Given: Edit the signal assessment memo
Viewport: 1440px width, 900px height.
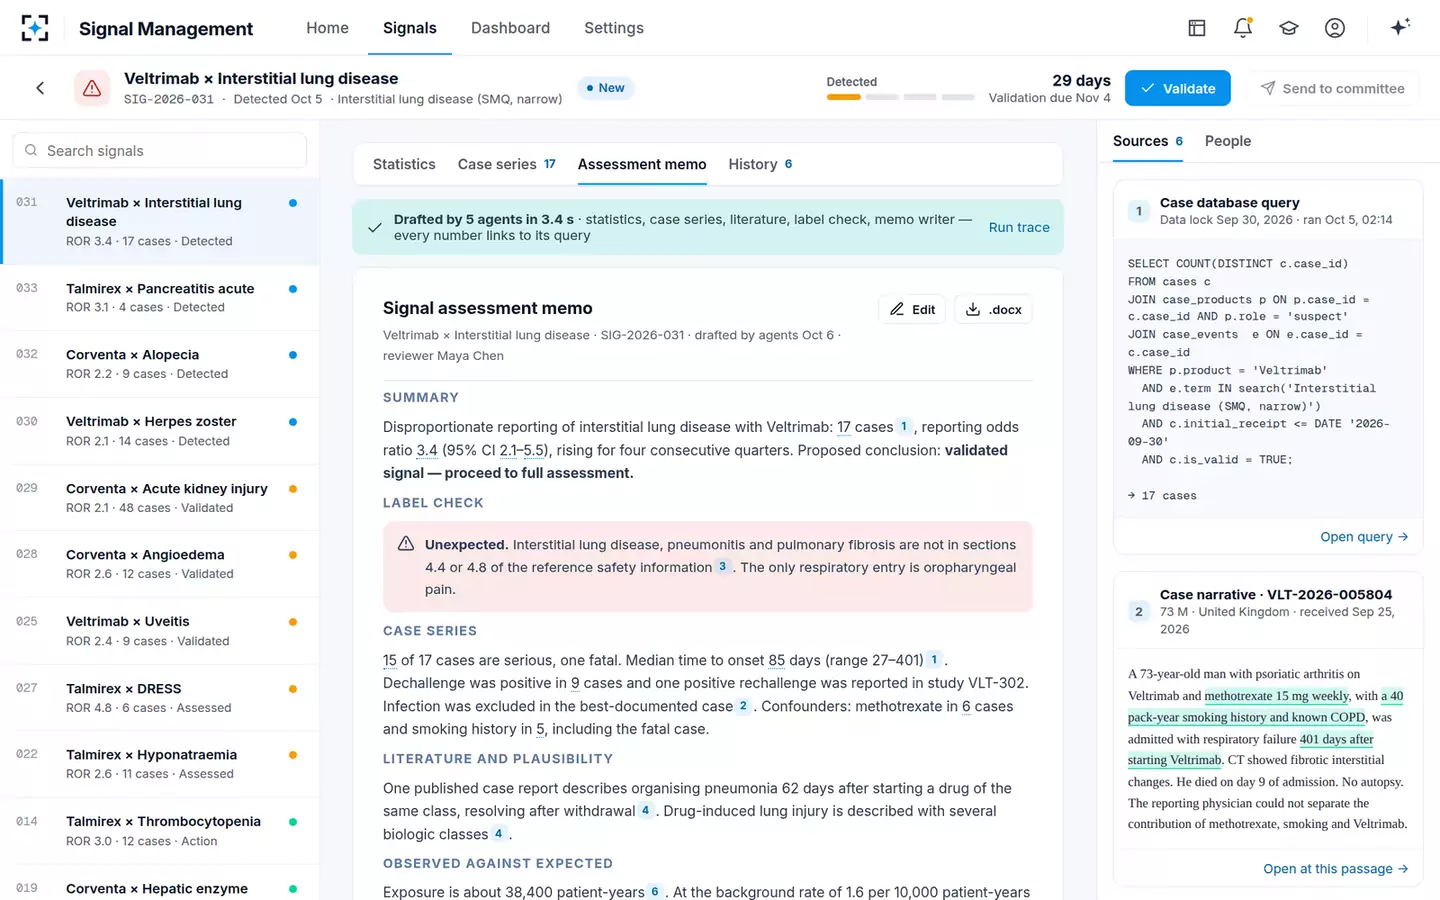Looking at the screenshot, I should pos(912,309).
